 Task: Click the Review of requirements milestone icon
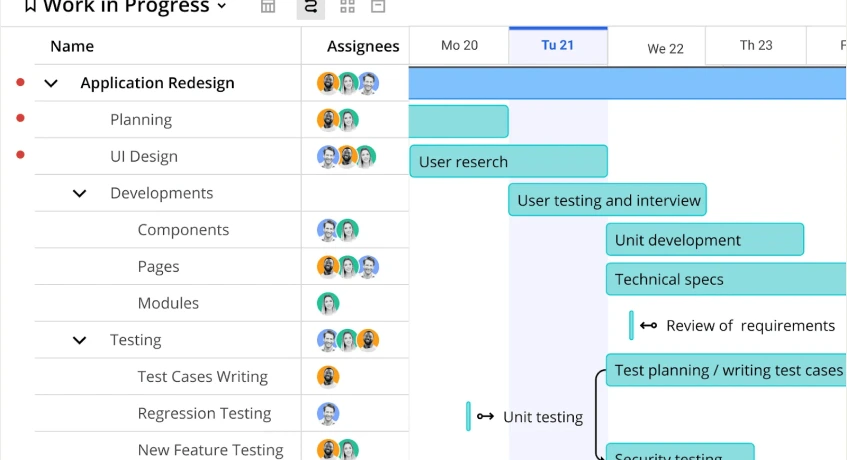pyautogui.click(x=648, y=326)
